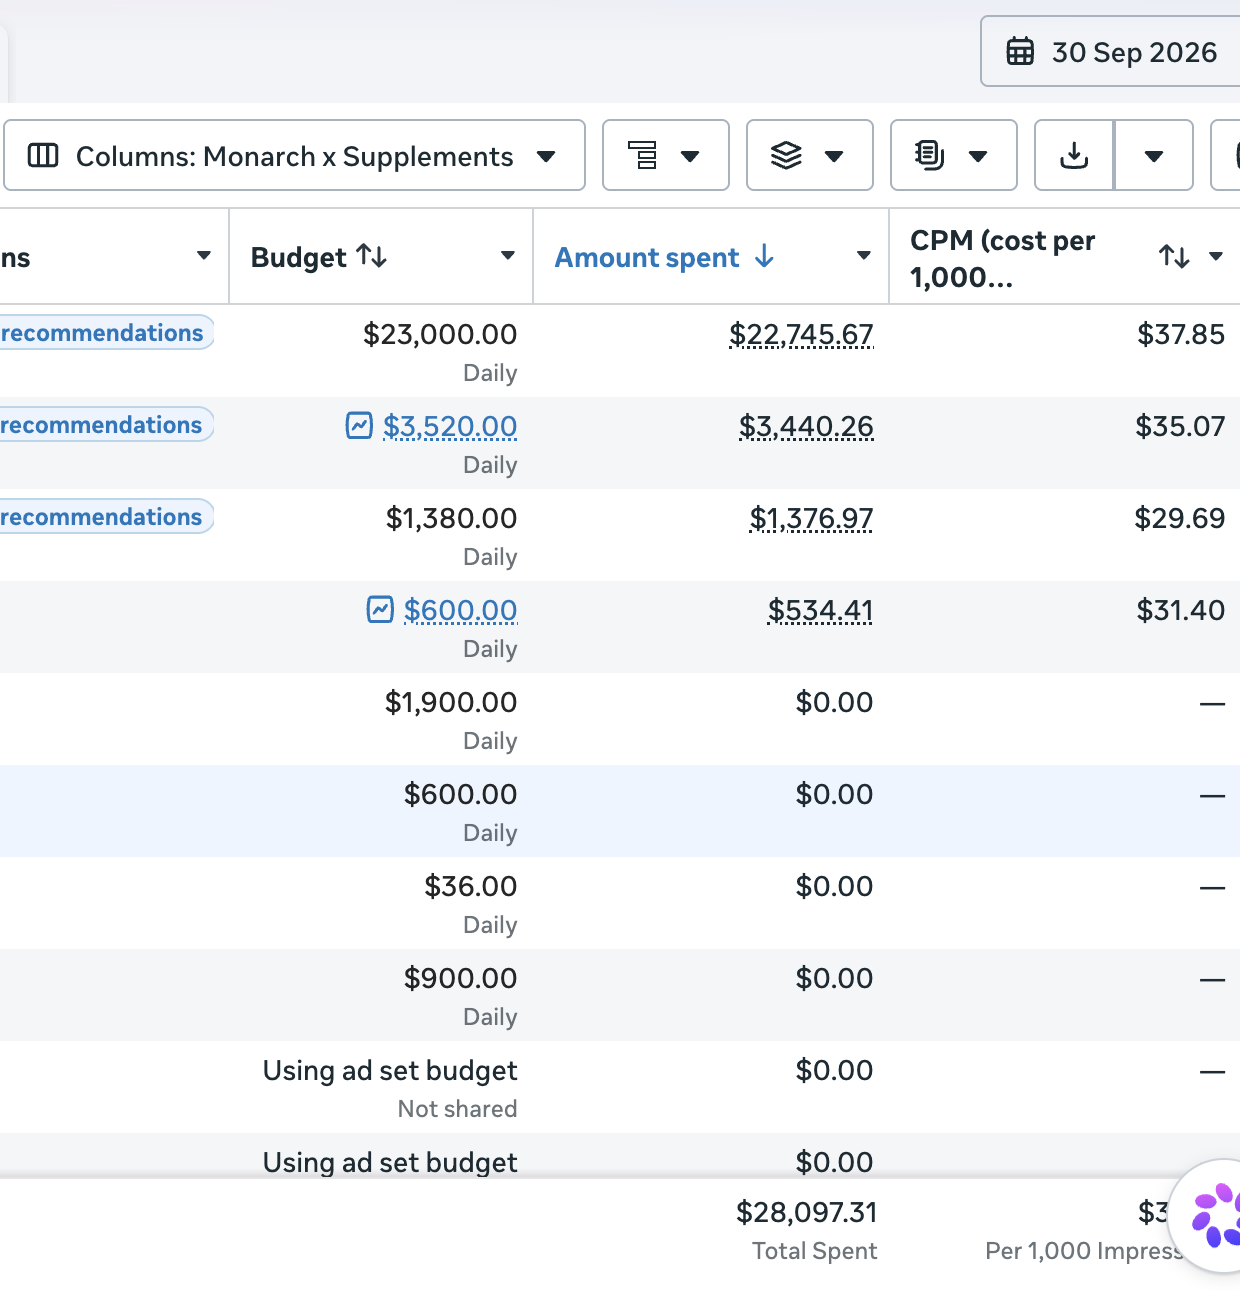This screenshot has height=1290, width=1240.
Task: Open the export options arrow dropdown
Action: point(1154,155)
